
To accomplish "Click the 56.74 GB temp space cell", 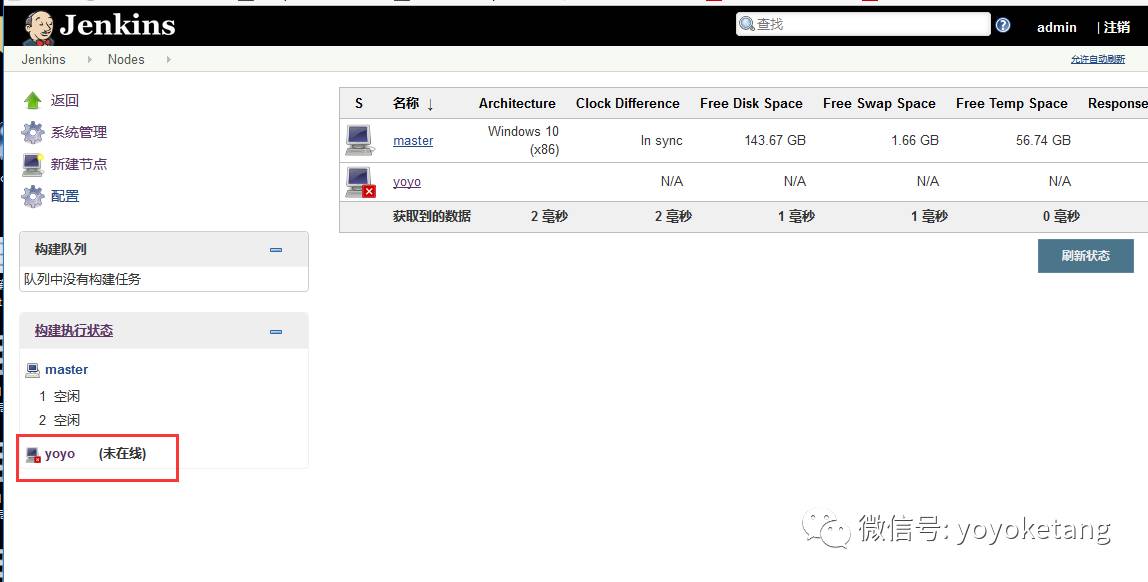I will point(1043,140).
